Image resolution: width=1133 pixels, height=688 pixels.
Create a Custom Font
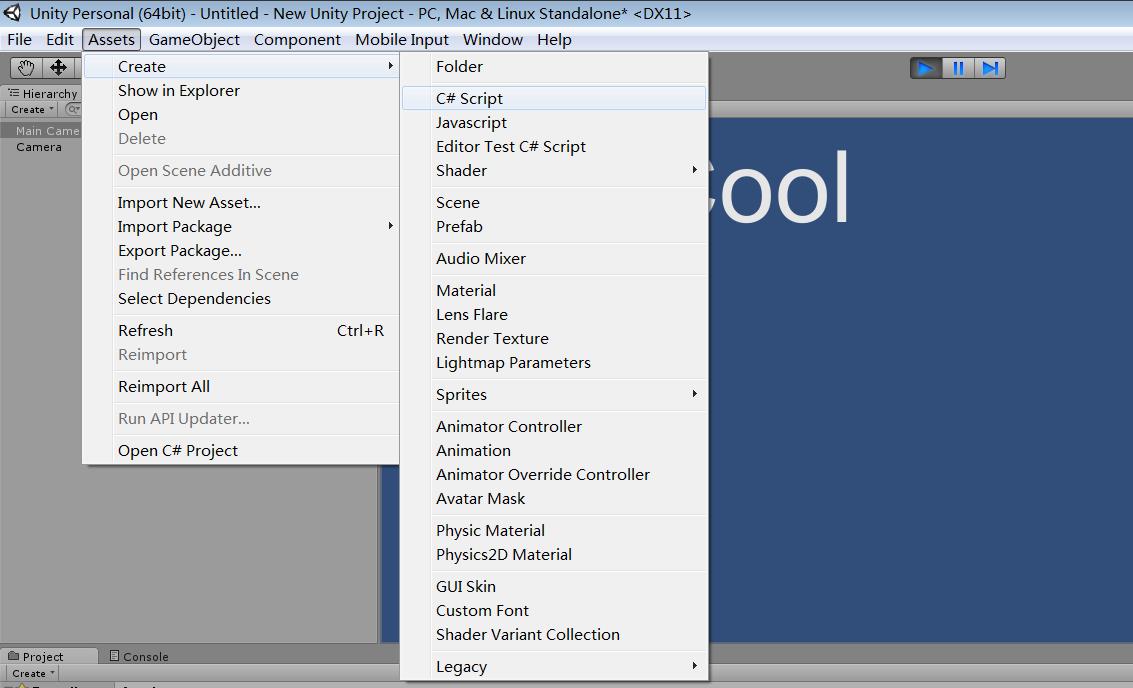(553, 610)
